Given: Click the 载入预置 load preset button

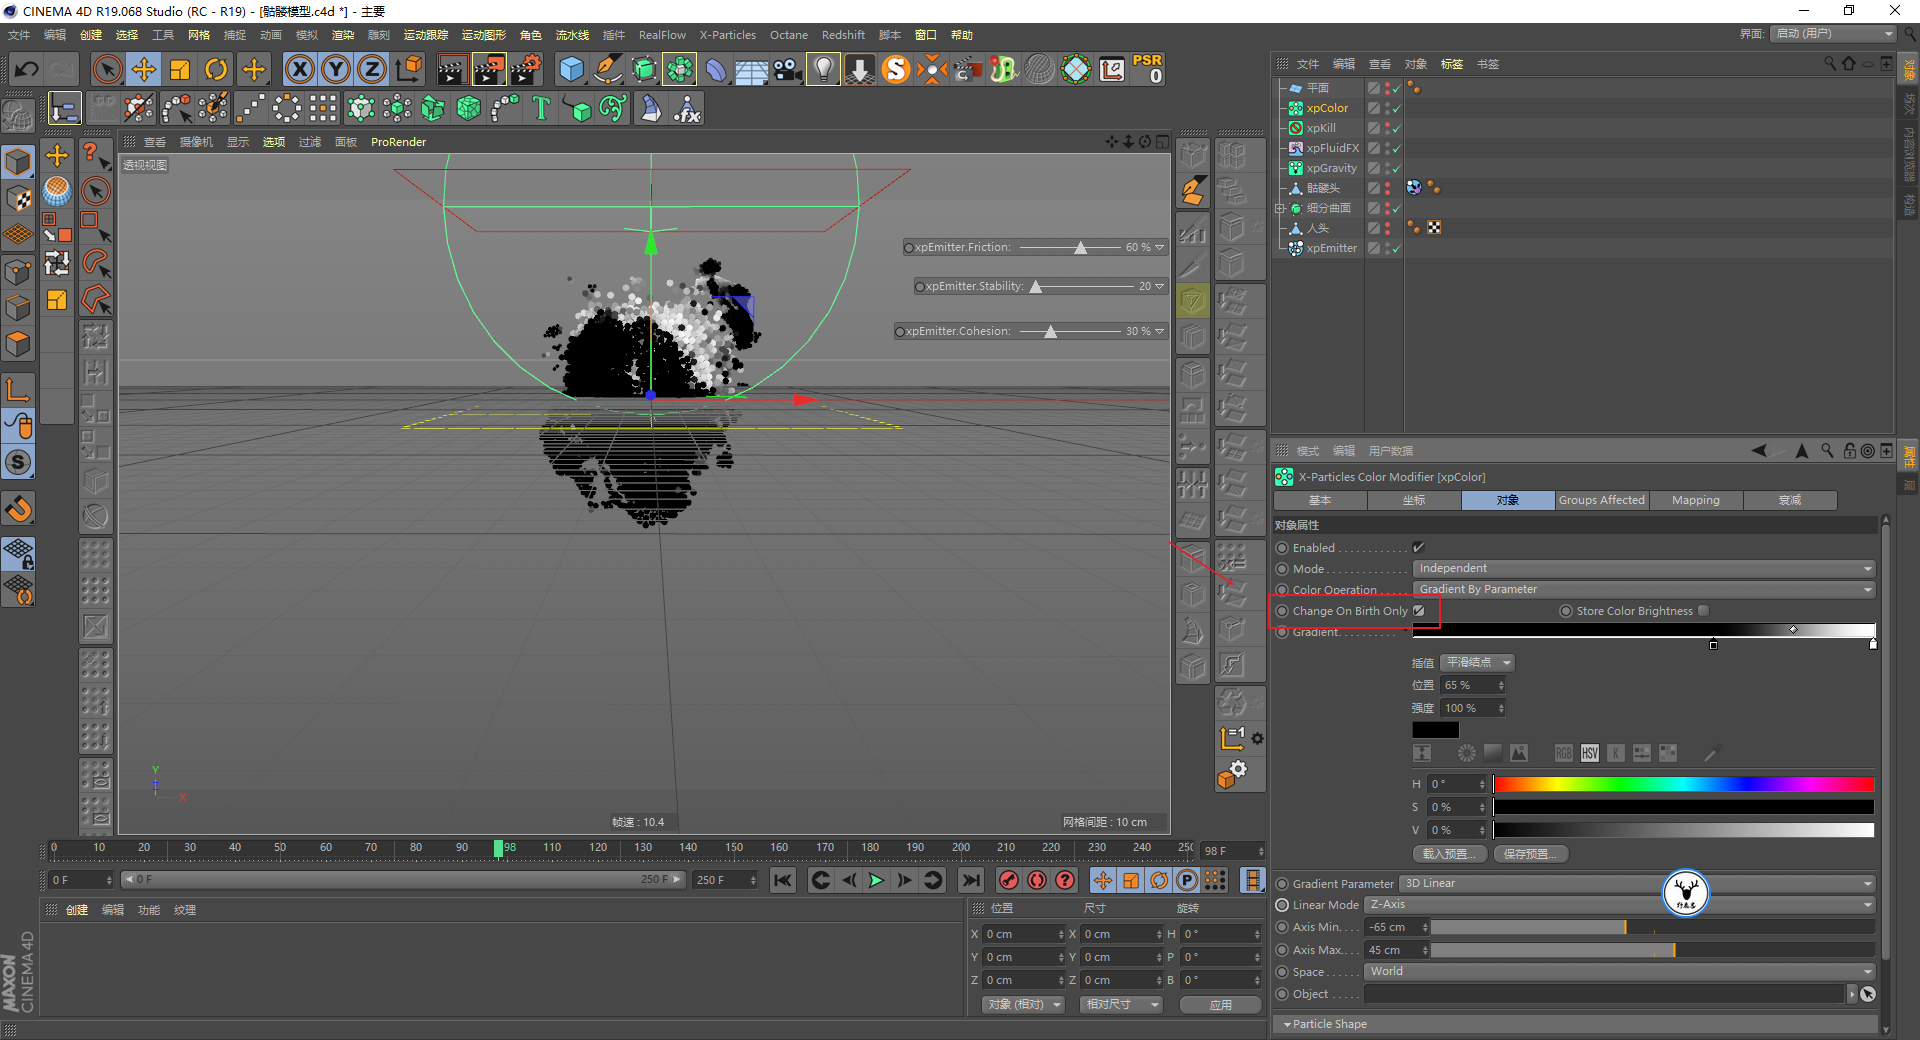Looking at the screenshot, I should tap(1449, 854).
